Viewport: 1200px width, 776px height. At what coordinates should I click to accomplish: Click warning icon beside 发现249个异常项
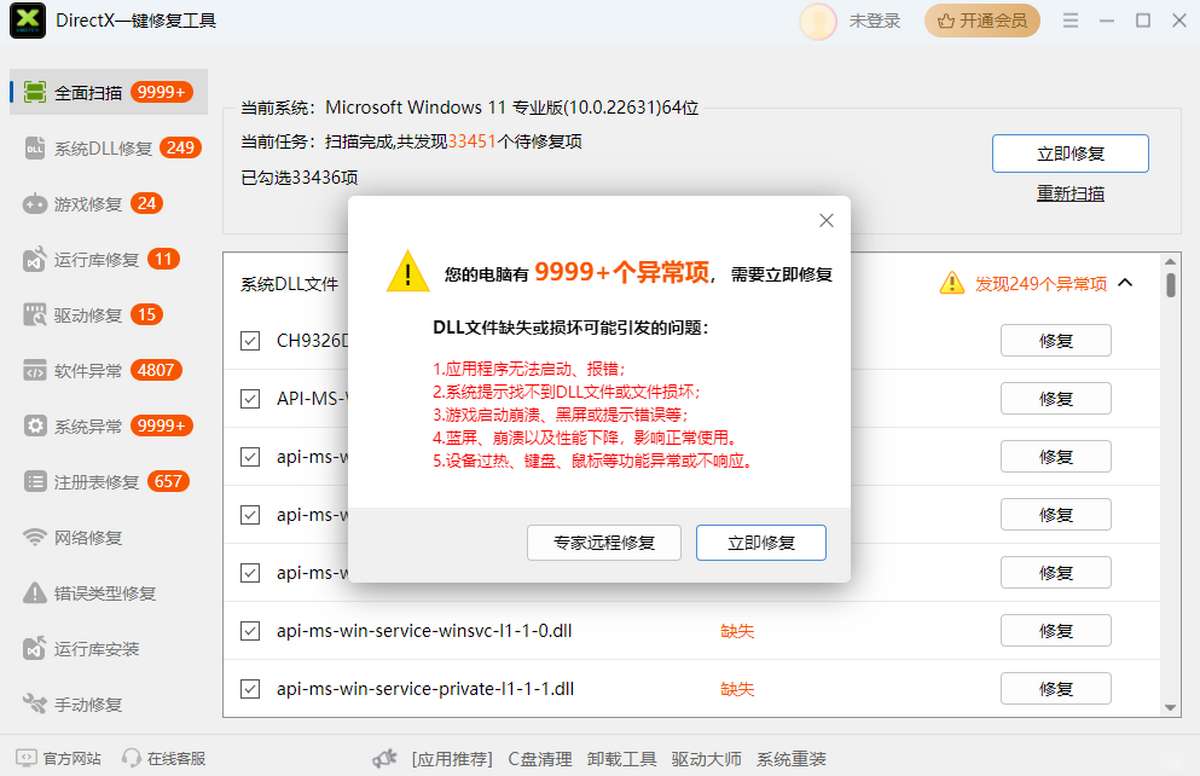pos(952,283)
